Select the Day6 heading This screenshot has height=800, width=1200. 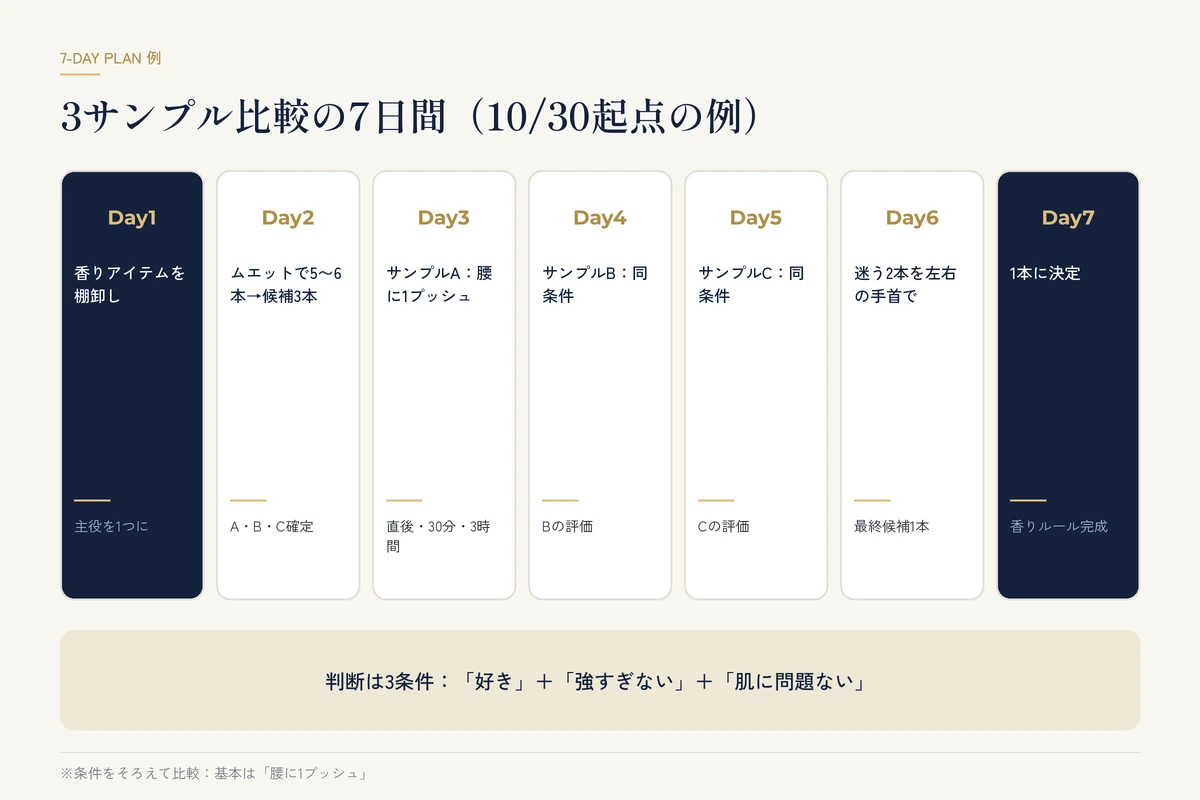pyautogui.click(x=912, y=218)
